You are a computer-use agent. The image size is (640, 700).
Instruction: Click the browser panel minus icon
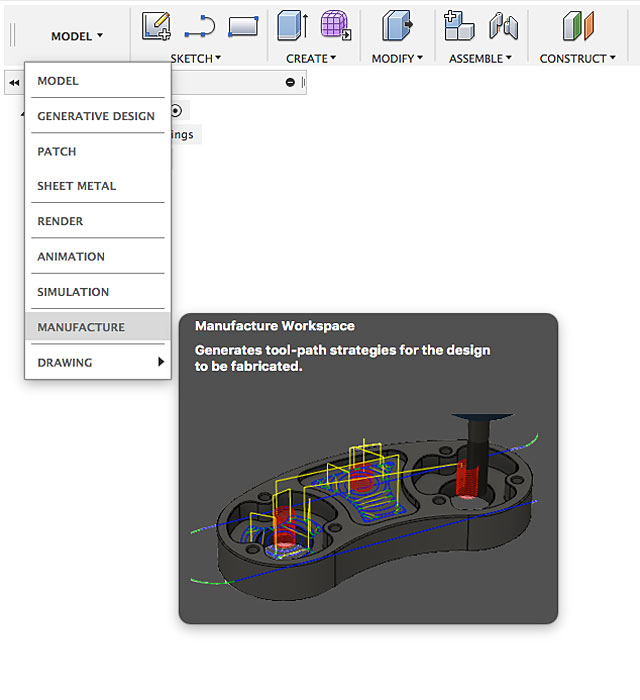tap(290, 82)
